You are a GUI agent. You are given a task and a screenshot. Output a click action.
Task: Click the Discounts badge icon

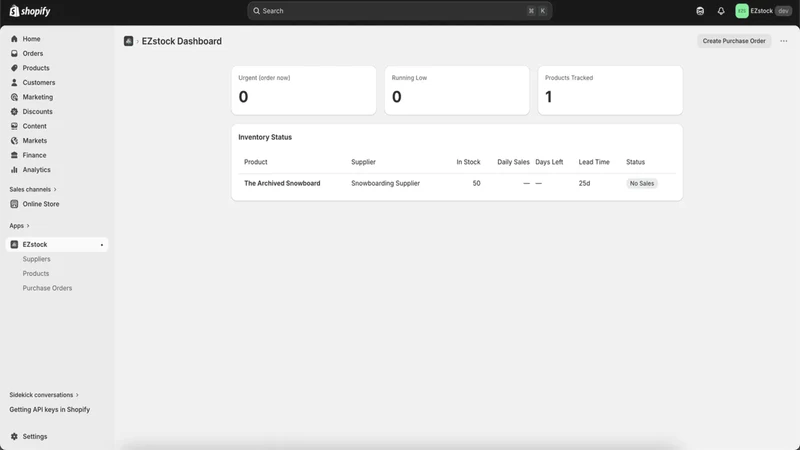[x=14, y=112]
